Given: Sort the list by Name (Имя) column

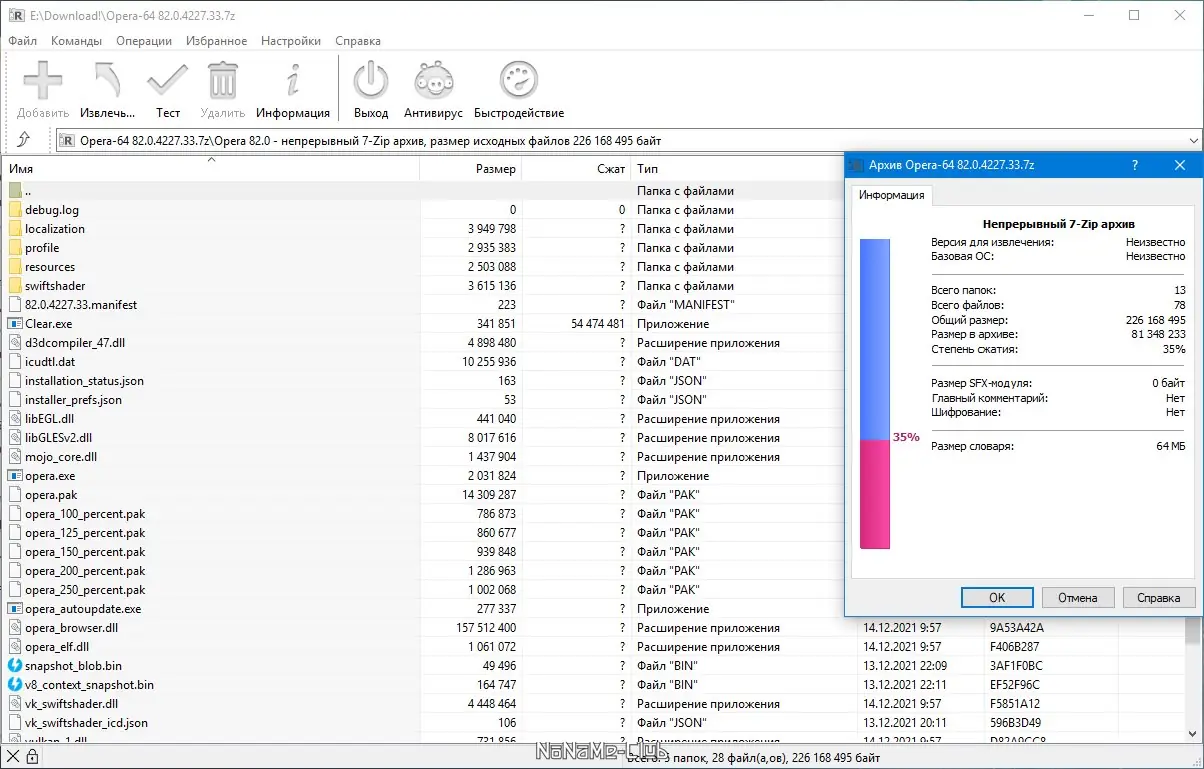Looking at the screenshot, I should [x=21, y=169].
